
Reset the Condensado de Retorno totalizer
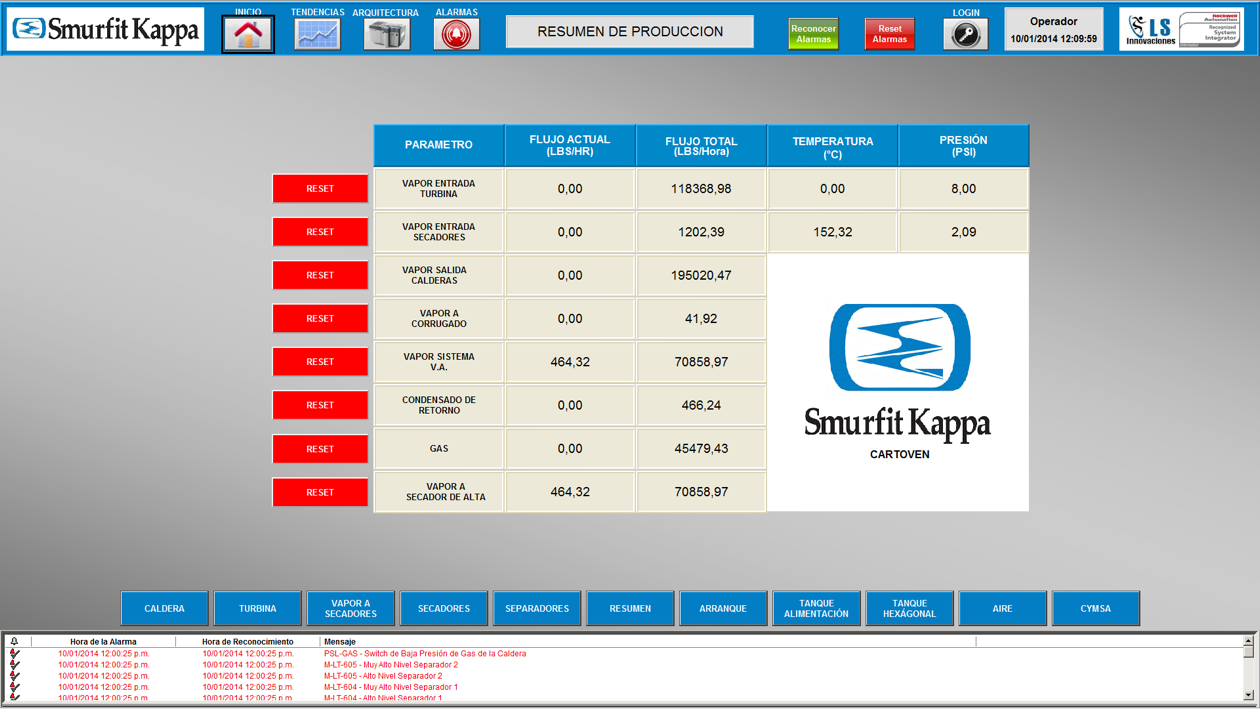point(320,405)
